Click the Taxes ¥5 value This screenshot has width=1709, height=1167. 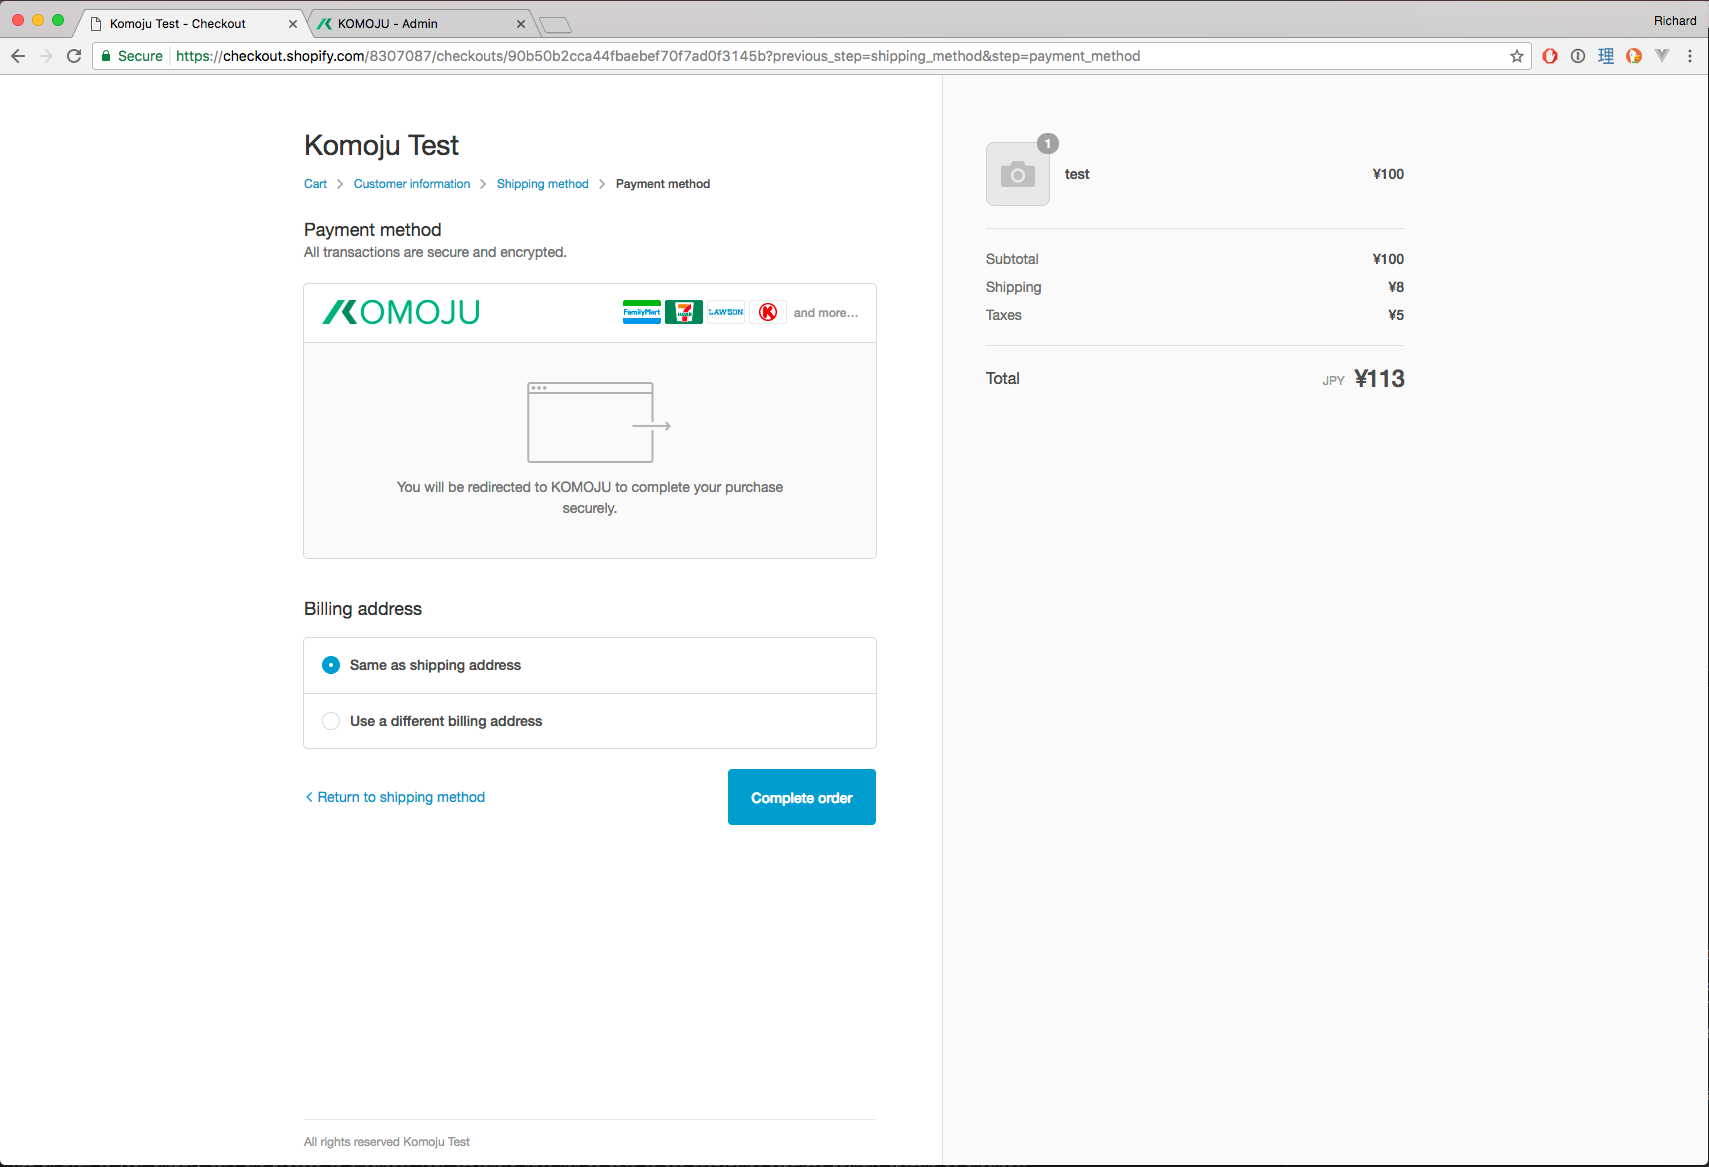(x=1396, y=315)
